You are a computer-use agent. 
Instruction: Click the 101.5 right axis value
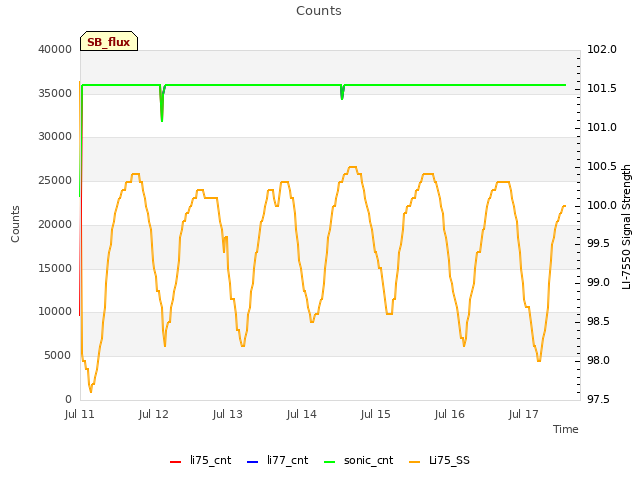click(x=602, y=89)
